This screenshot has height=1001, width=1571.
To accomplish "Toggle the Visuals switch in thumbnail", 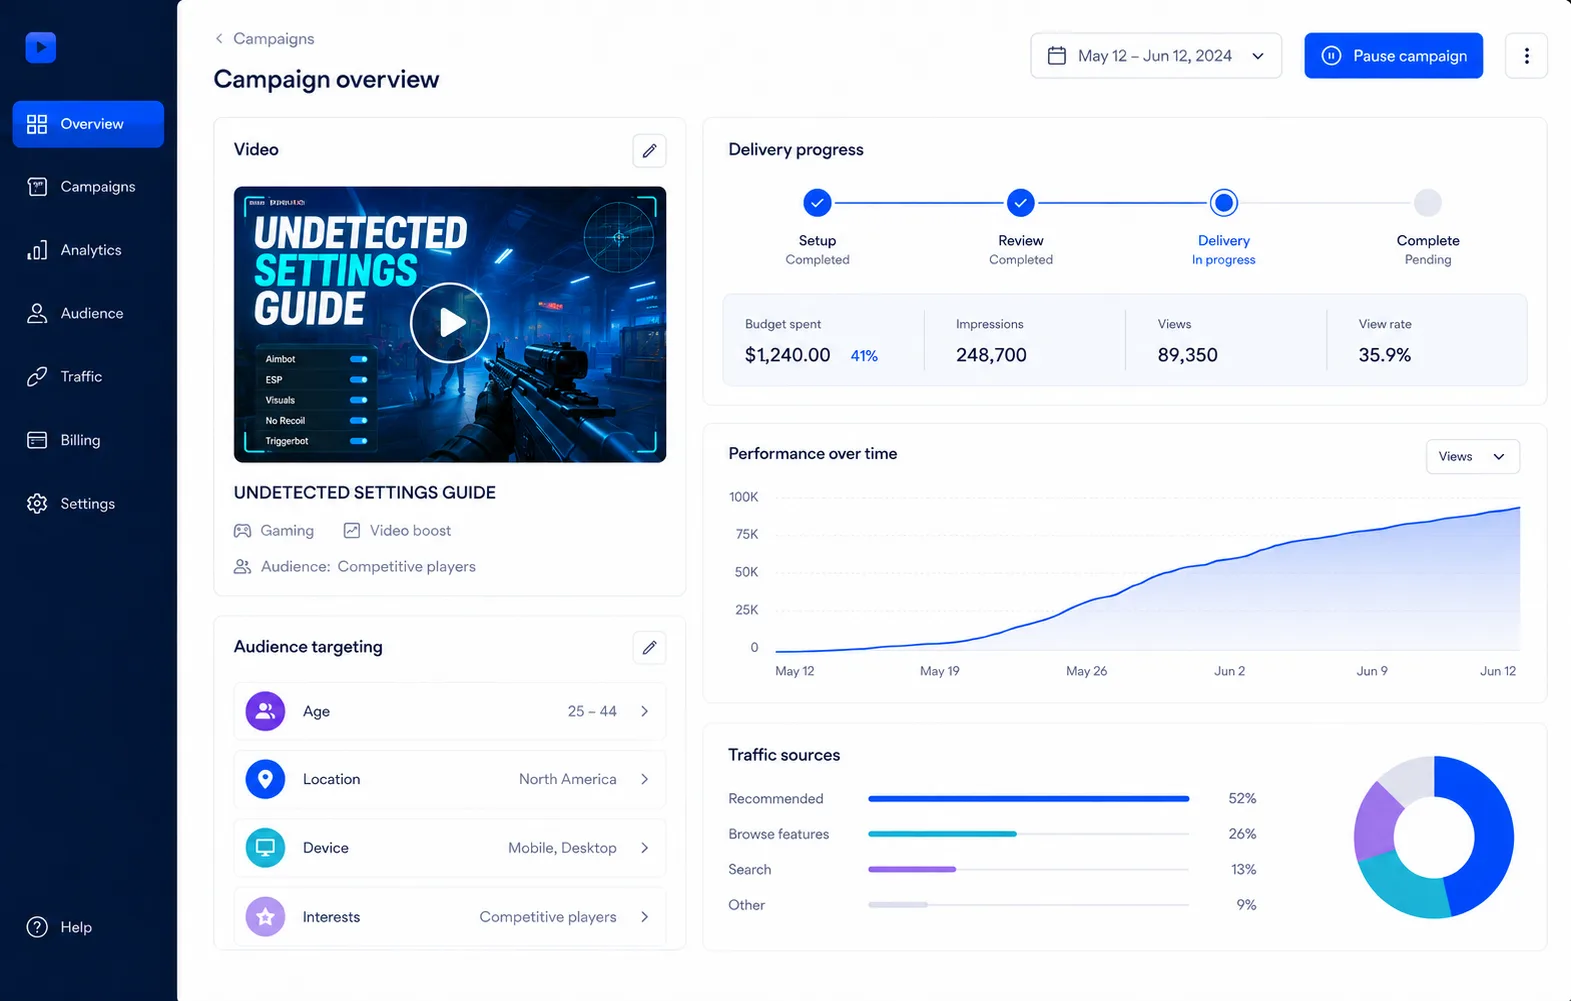I will point(358,400).
